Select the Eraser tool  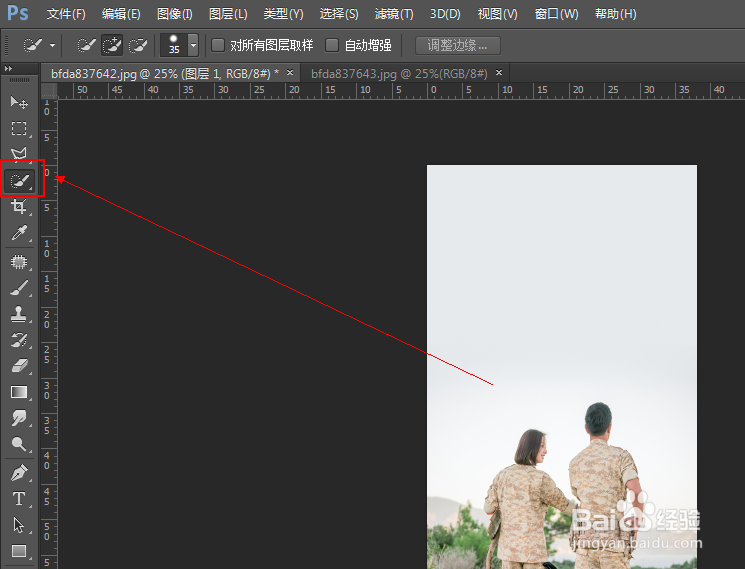coord(19,366)
